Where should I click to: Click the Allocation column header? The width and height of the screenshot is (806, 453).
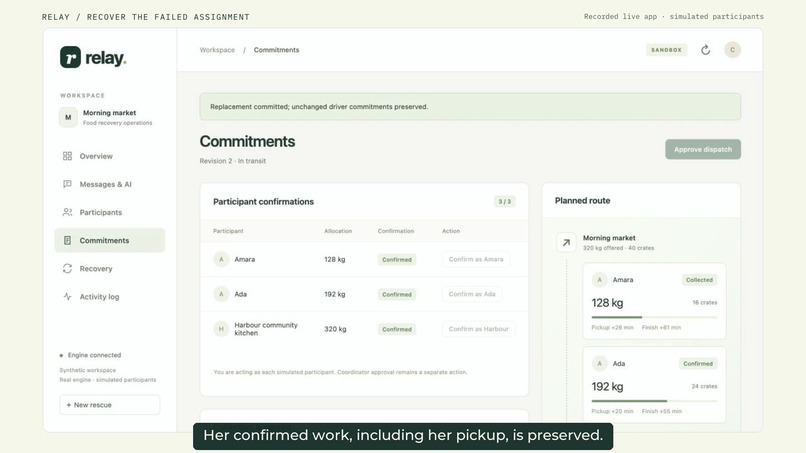click(338, 231)
